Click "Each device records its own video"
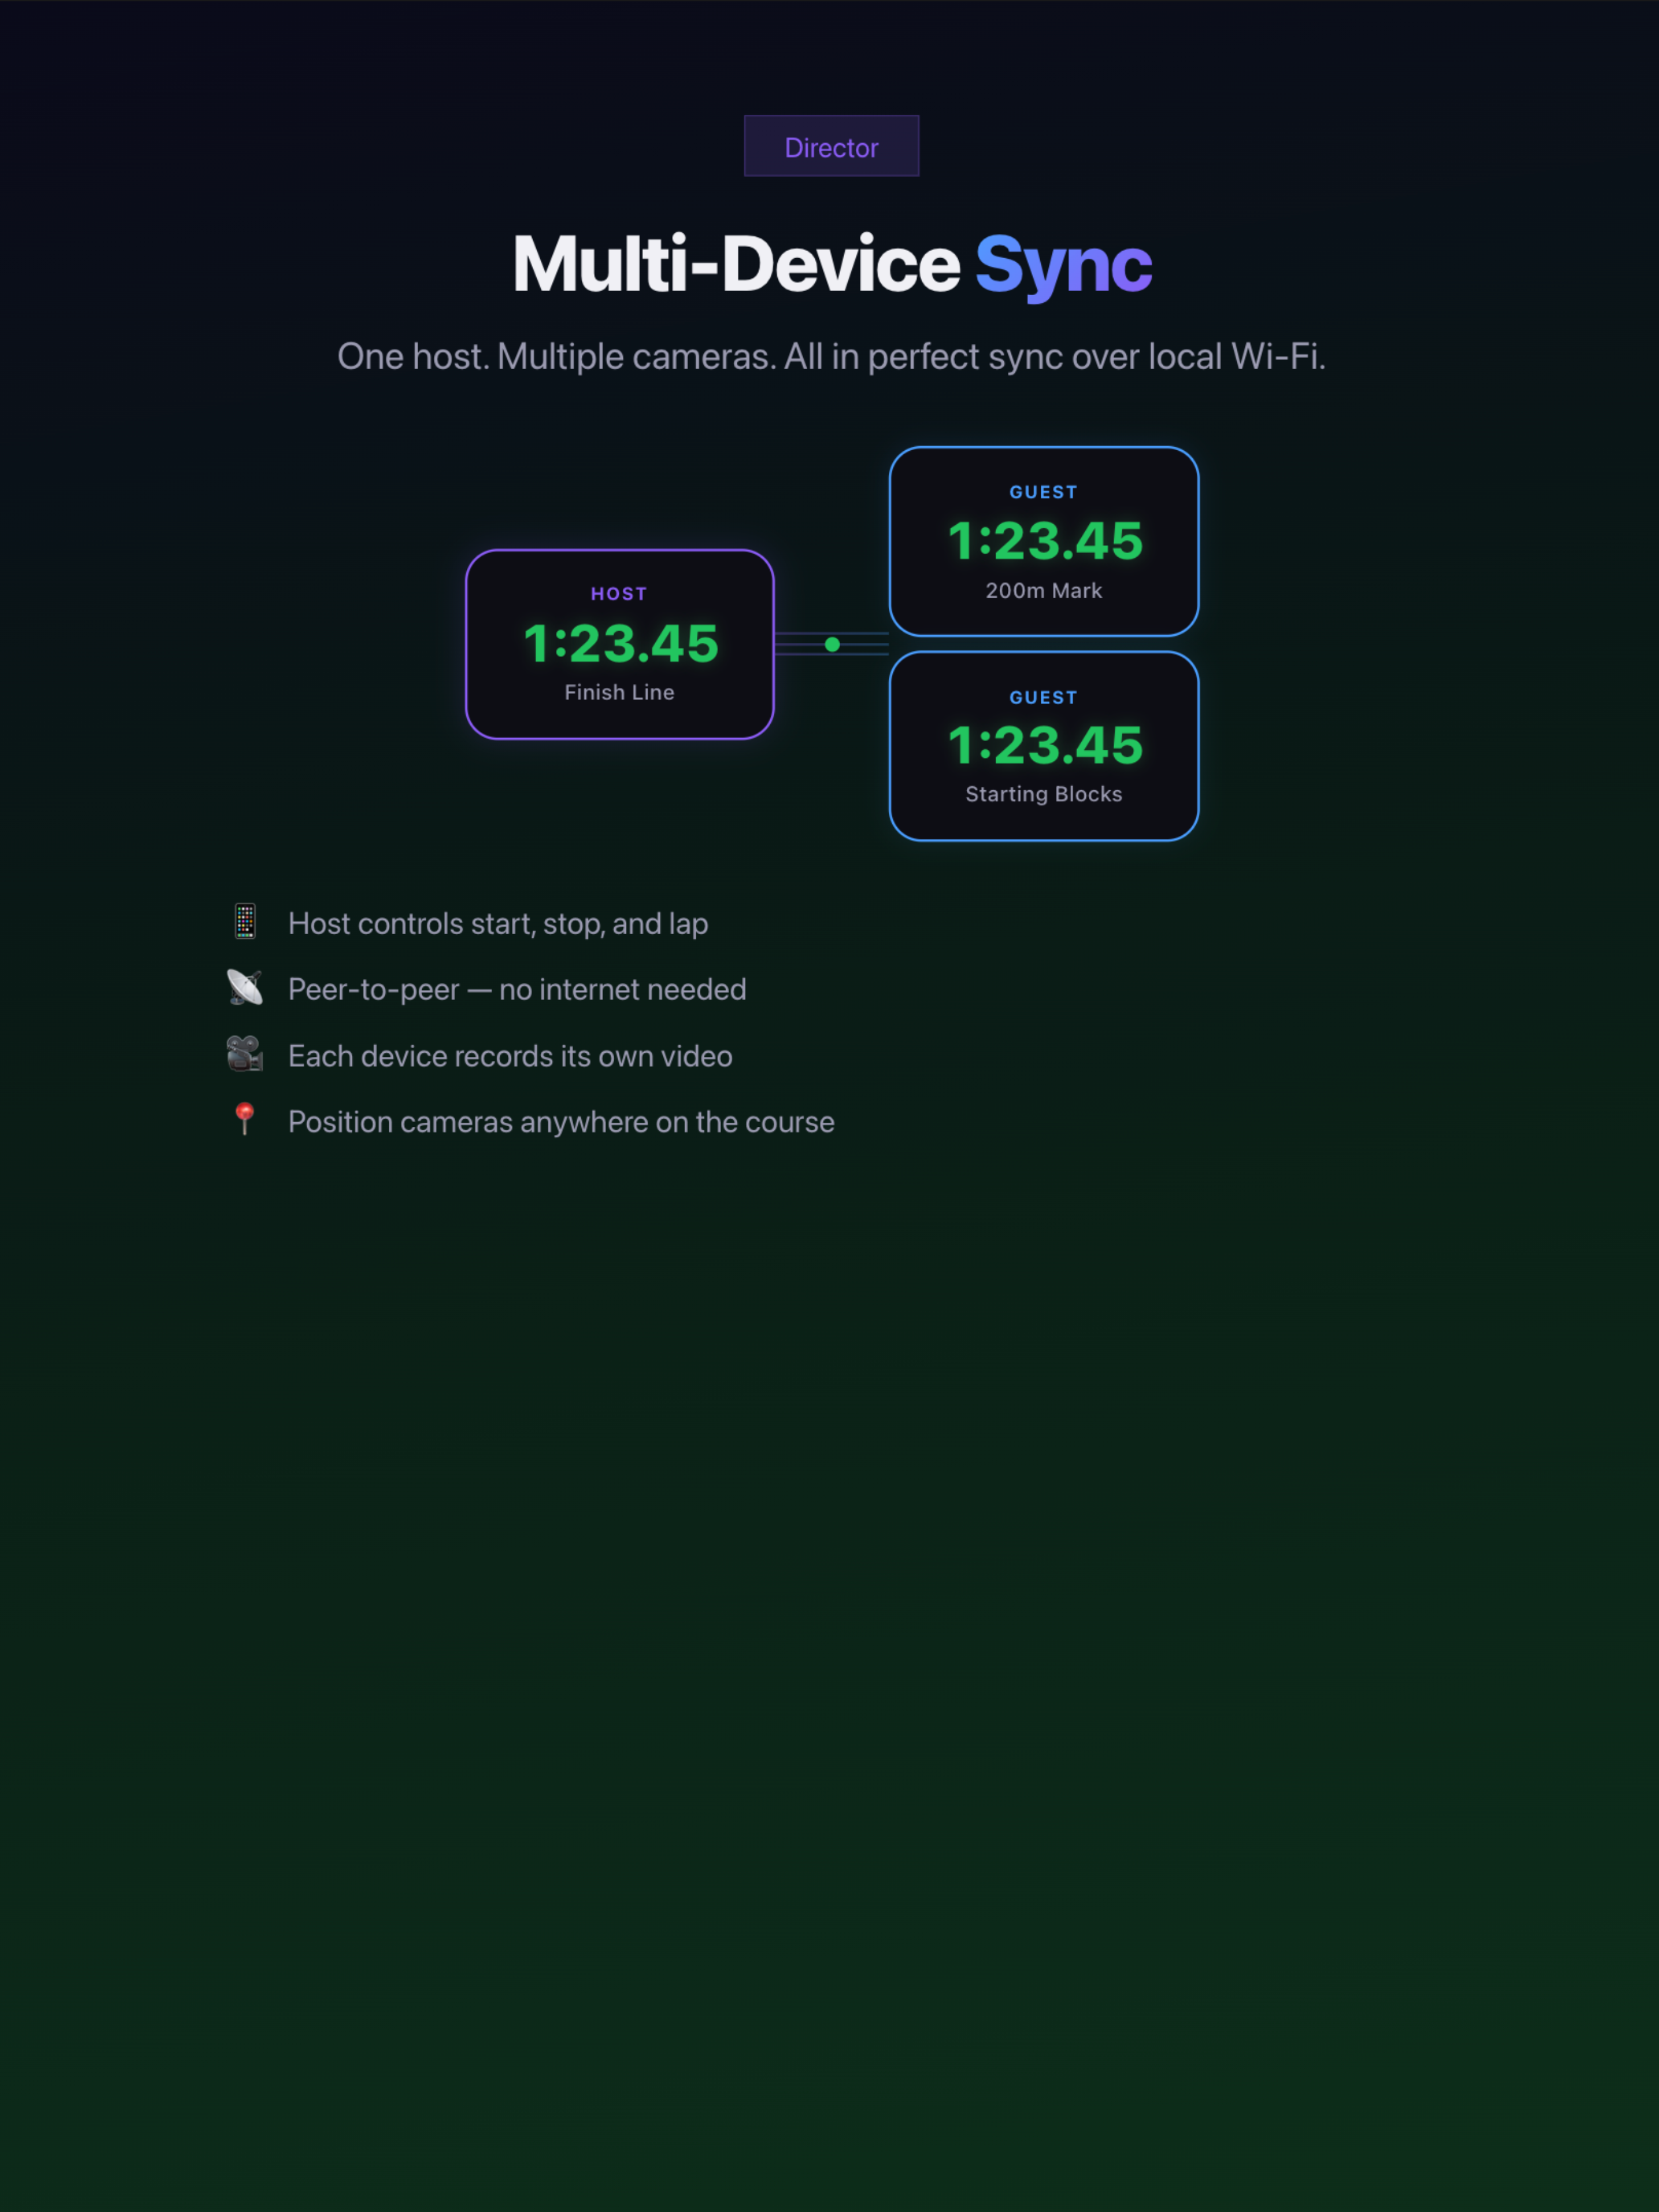Screen dimensions: 1659x2212 [x=510, y=1056]
